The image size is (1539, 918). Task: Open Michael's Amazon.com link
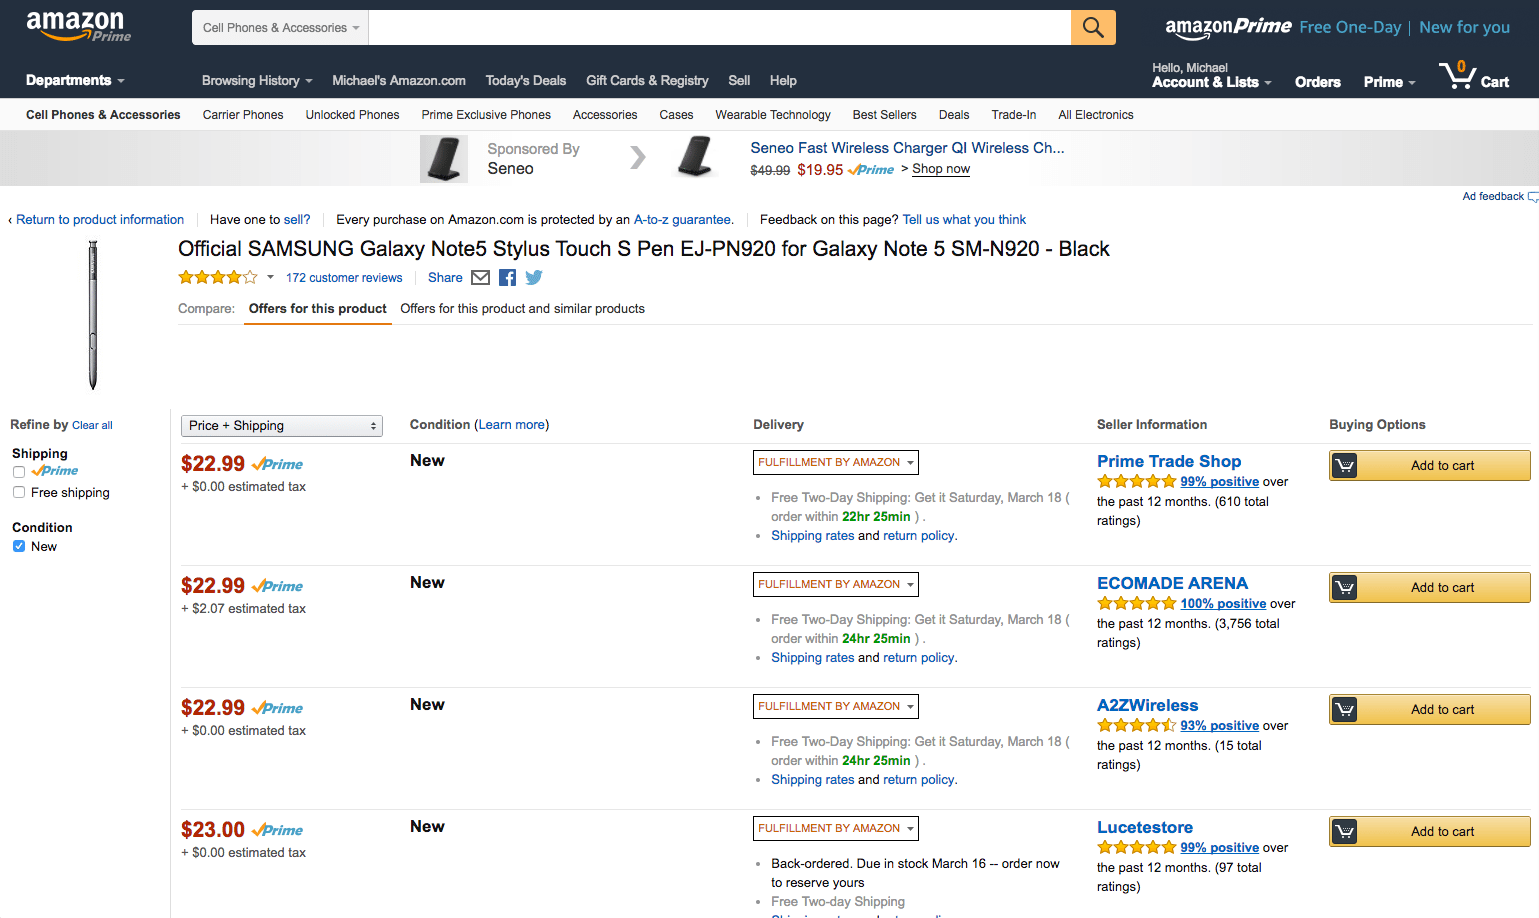coord(399,80)
